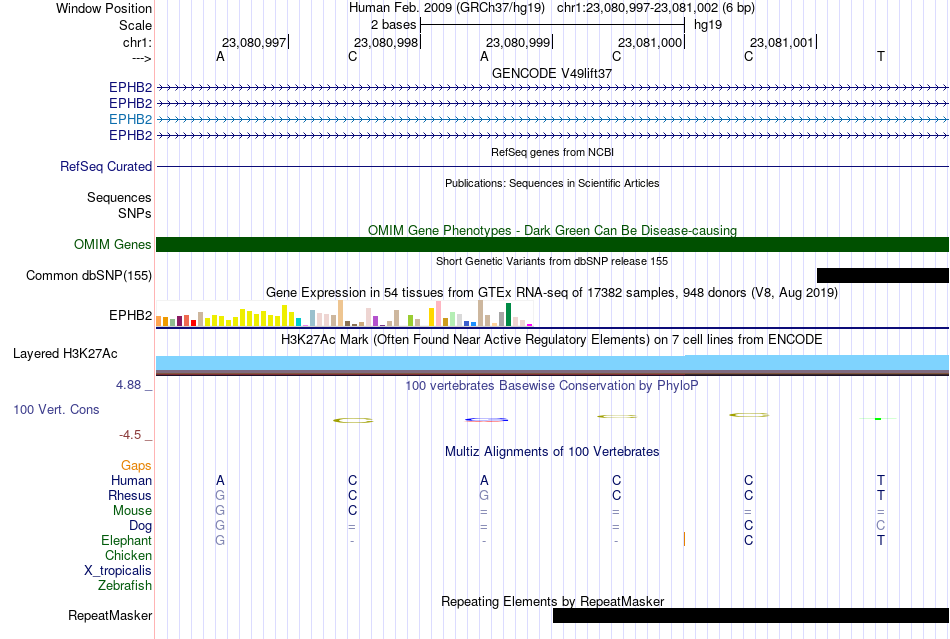The height and width of the screenshot is (639, 950).
Task: Click the green PhyloP conservation mark
Action: (x=878, y=419)
